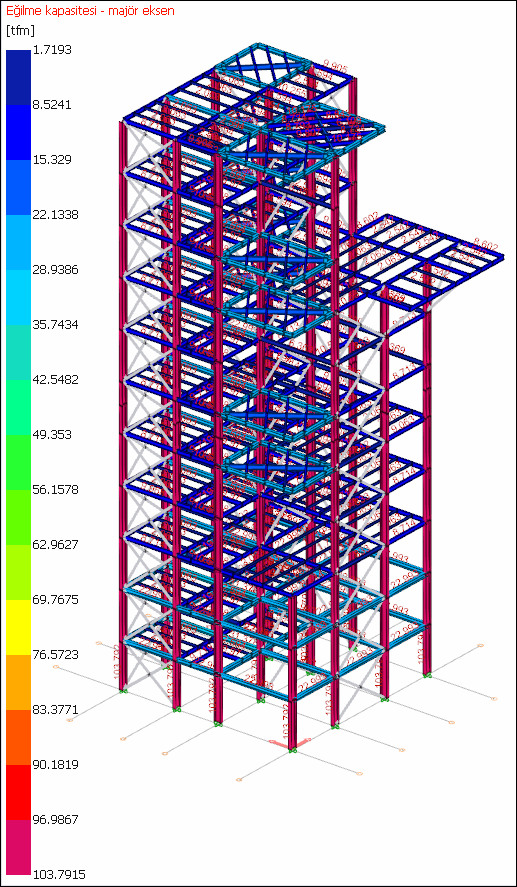Click the "Eğilme kapasitesi - majör eksen" title
Screen dimensions: 517x887
tap(90, 10)
